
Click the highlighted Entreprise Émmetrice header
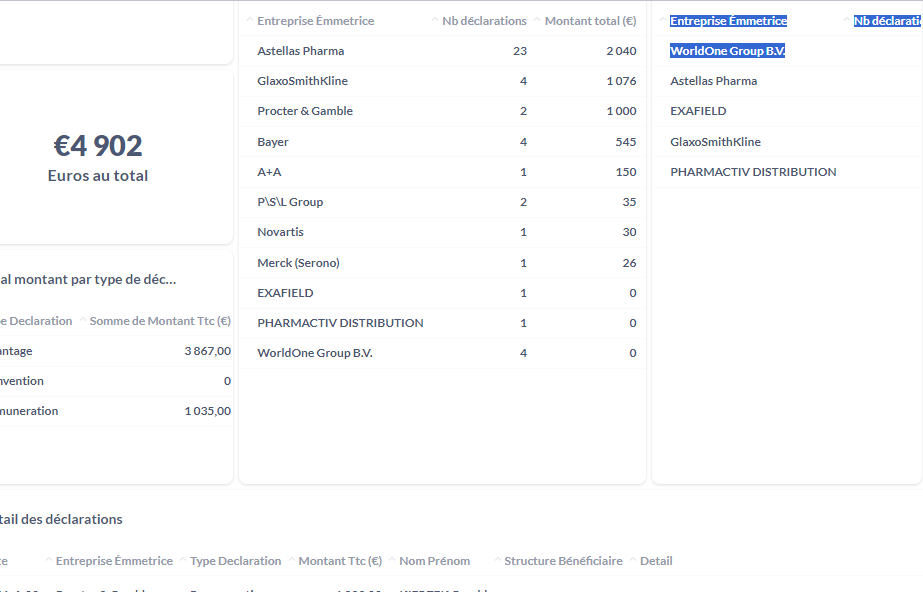[x=728, y=21]
